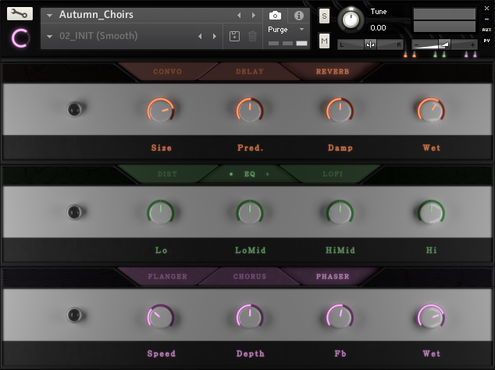The height and width of the screenshot is (370, 495).
Task: Click the aux button on right edge
Action: tap(487, 30)
